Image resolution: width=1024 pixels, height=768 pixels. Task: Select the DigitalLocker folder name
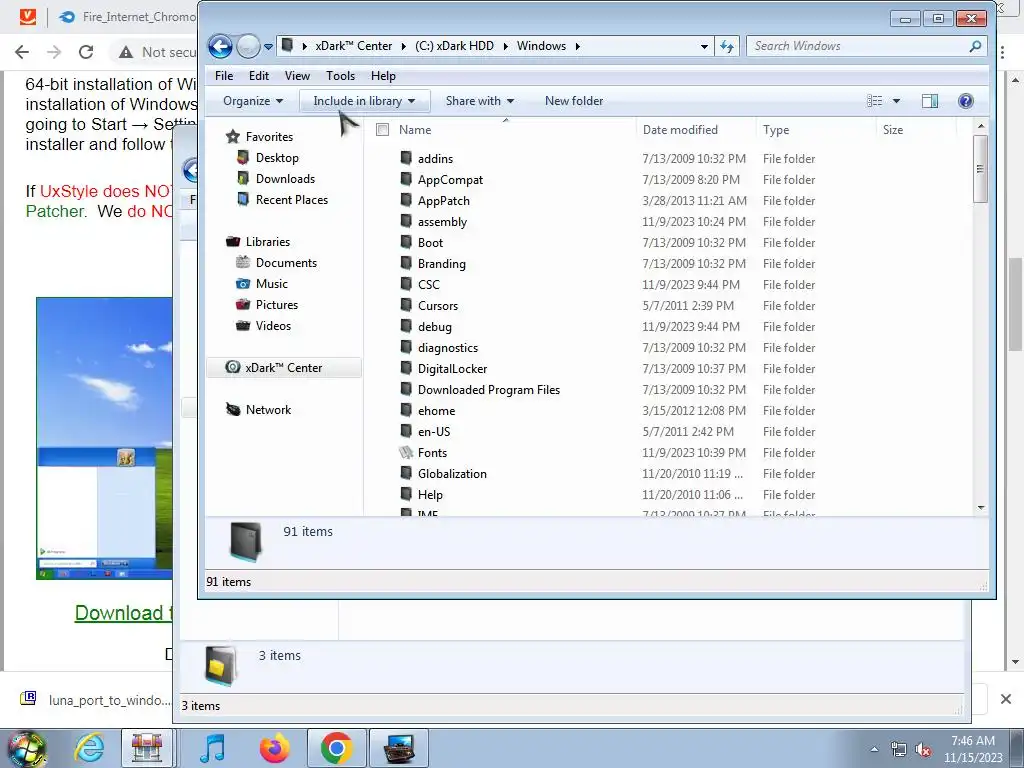click(x=453, y=369)
